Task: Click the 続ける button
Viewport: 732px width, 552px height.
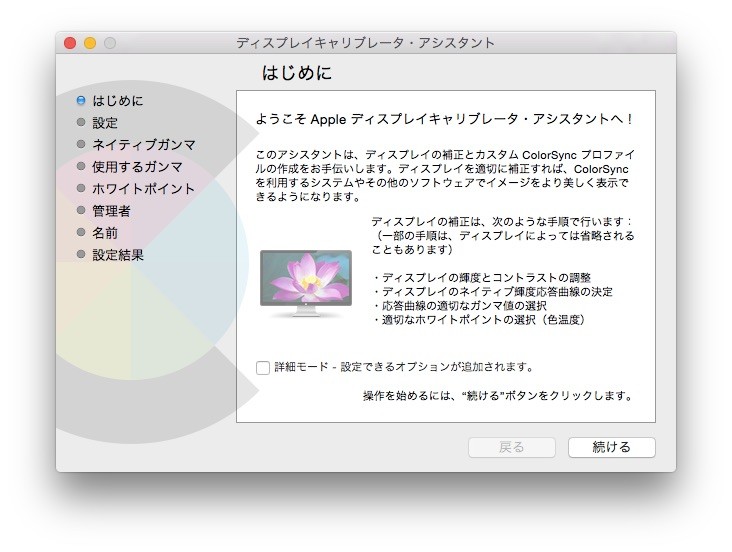Action: (612, 447)
